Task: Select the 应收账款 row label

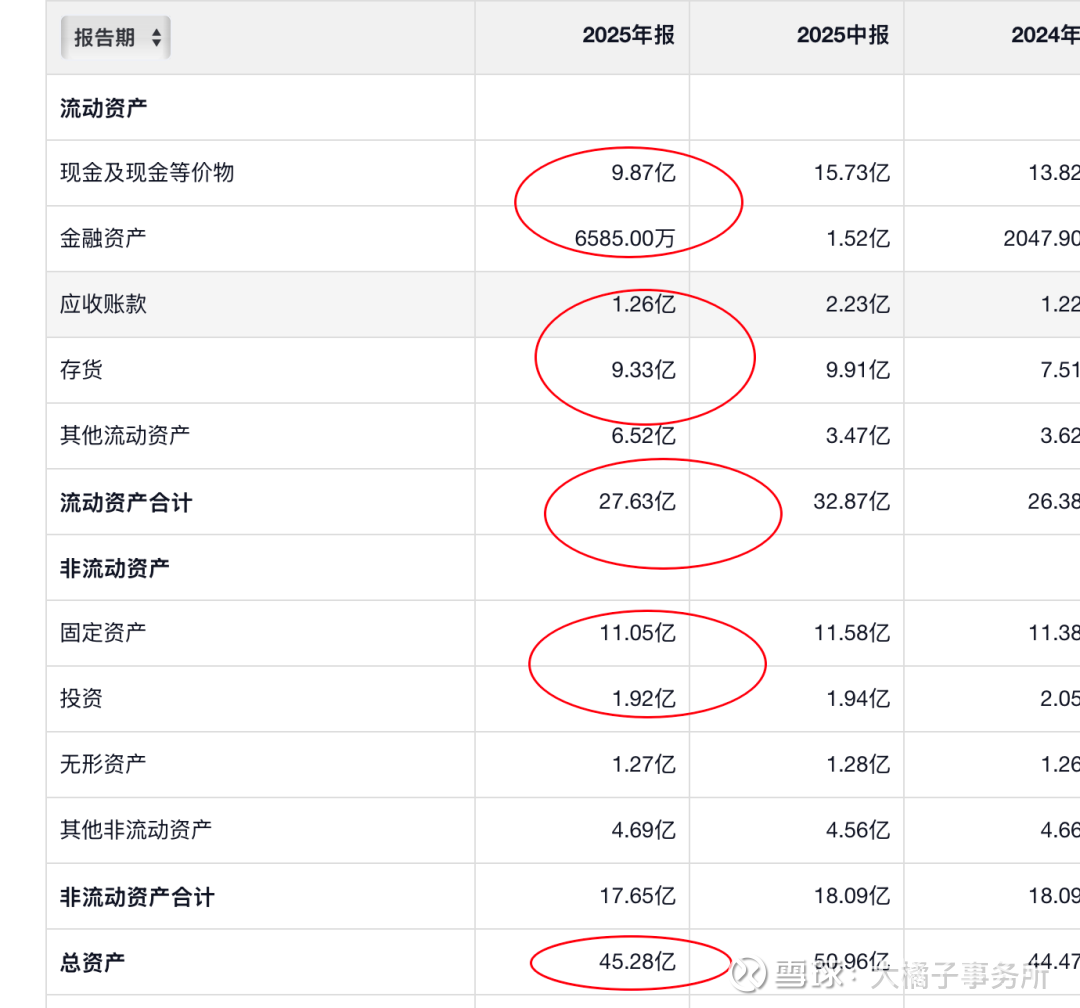Action: tap(103, 304)
